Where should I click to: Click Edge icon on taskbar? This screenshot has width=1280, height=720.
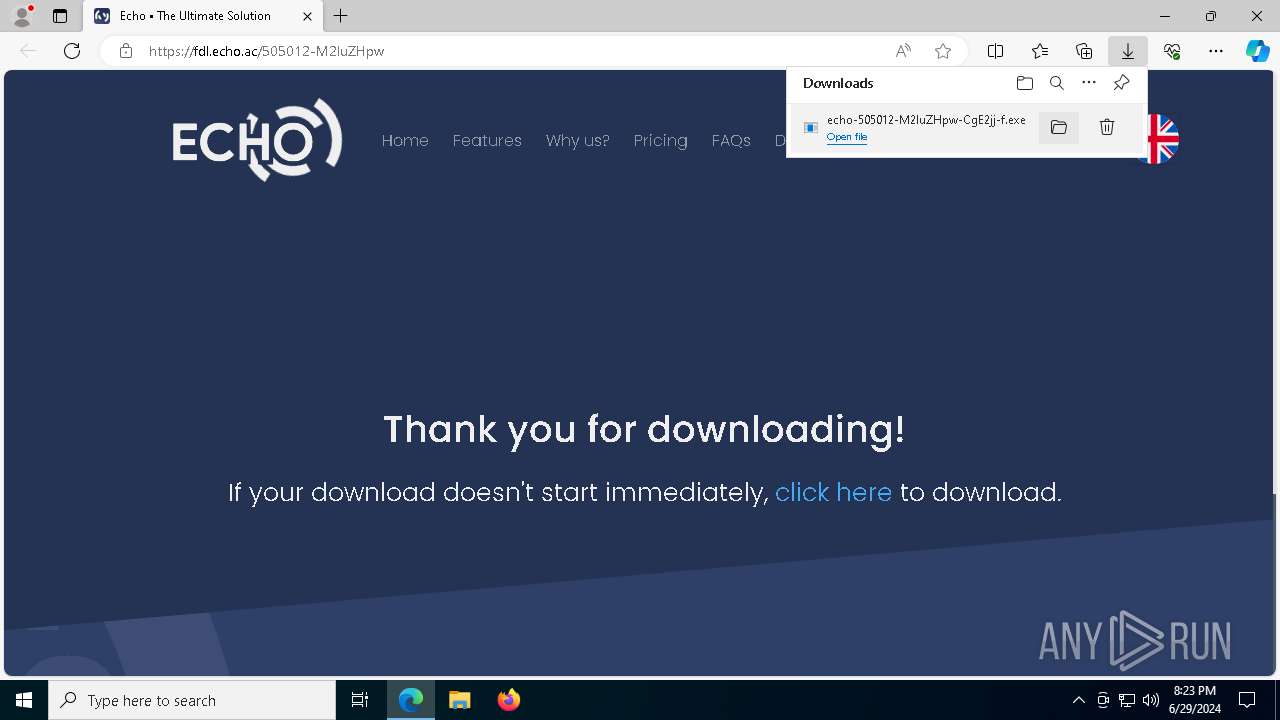(411, 700)
